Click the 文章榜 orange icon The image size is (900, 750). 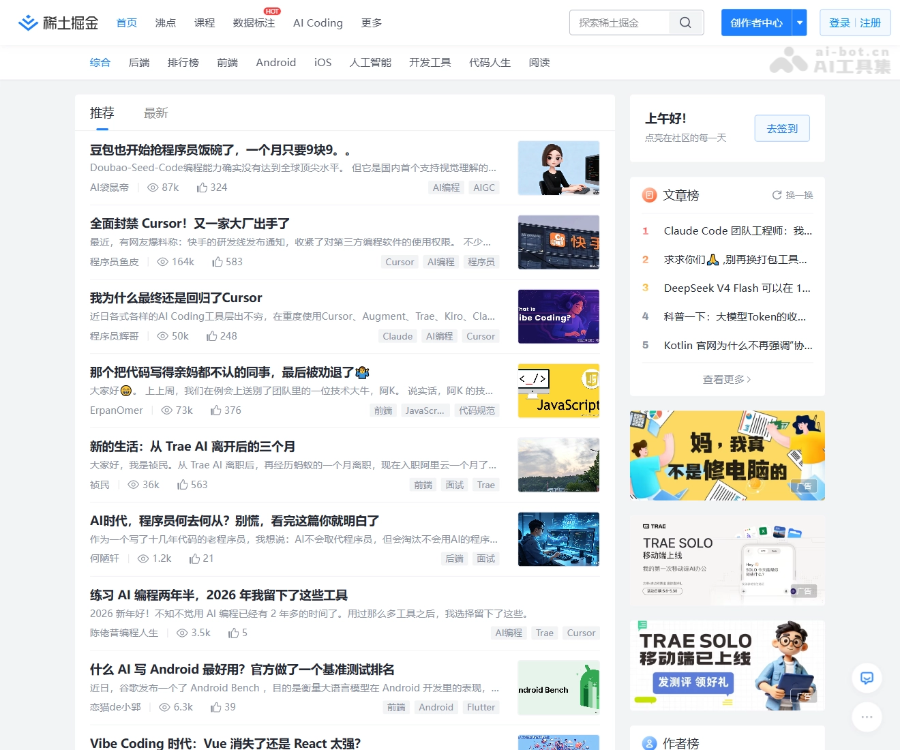649,195
